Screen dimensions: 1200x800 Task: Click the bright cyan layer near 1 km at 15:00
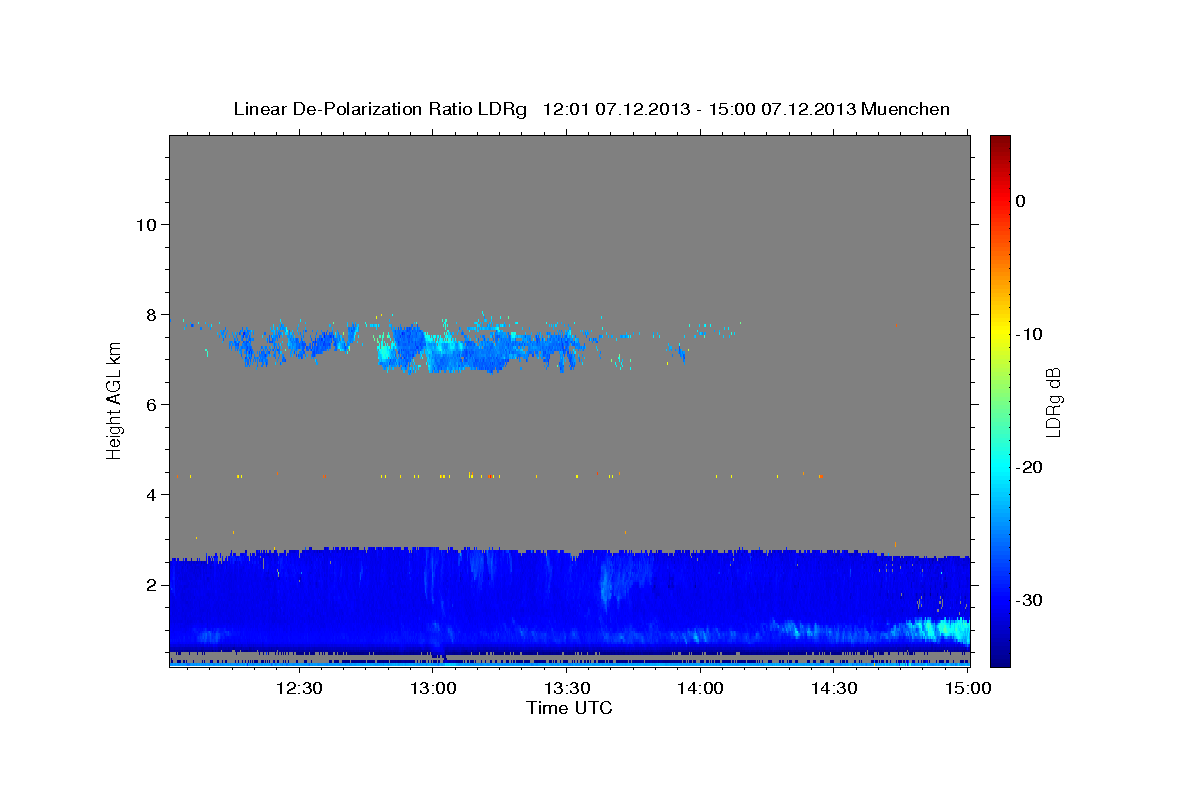[940, 629]
